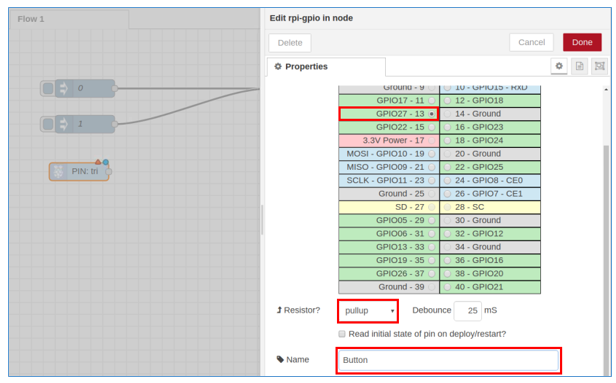Enable Read initial state of pin checkbox
The width and height of the screenshot is (616, 383).
pyautogui.click(x=342, y=334)
